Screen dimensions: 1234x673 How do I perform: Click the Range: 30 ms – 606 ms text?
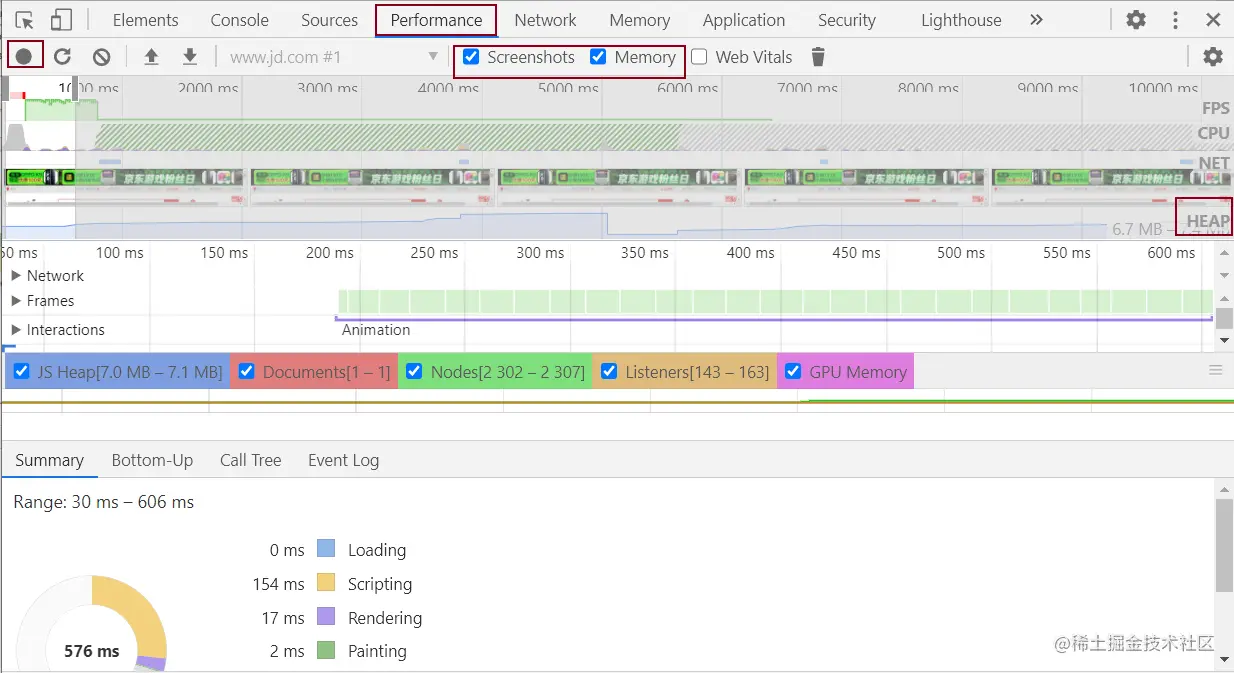pyautogui.click(x=104, y=502)
